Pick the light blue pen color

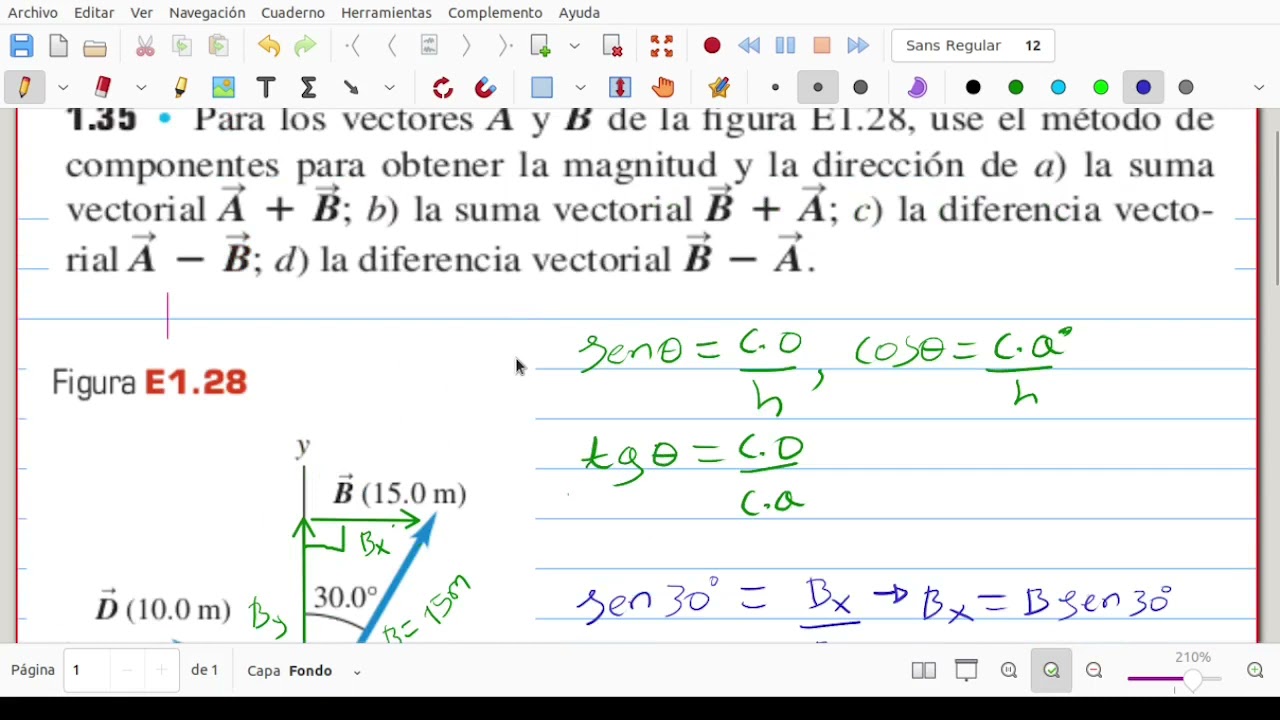pos(1058,88)
